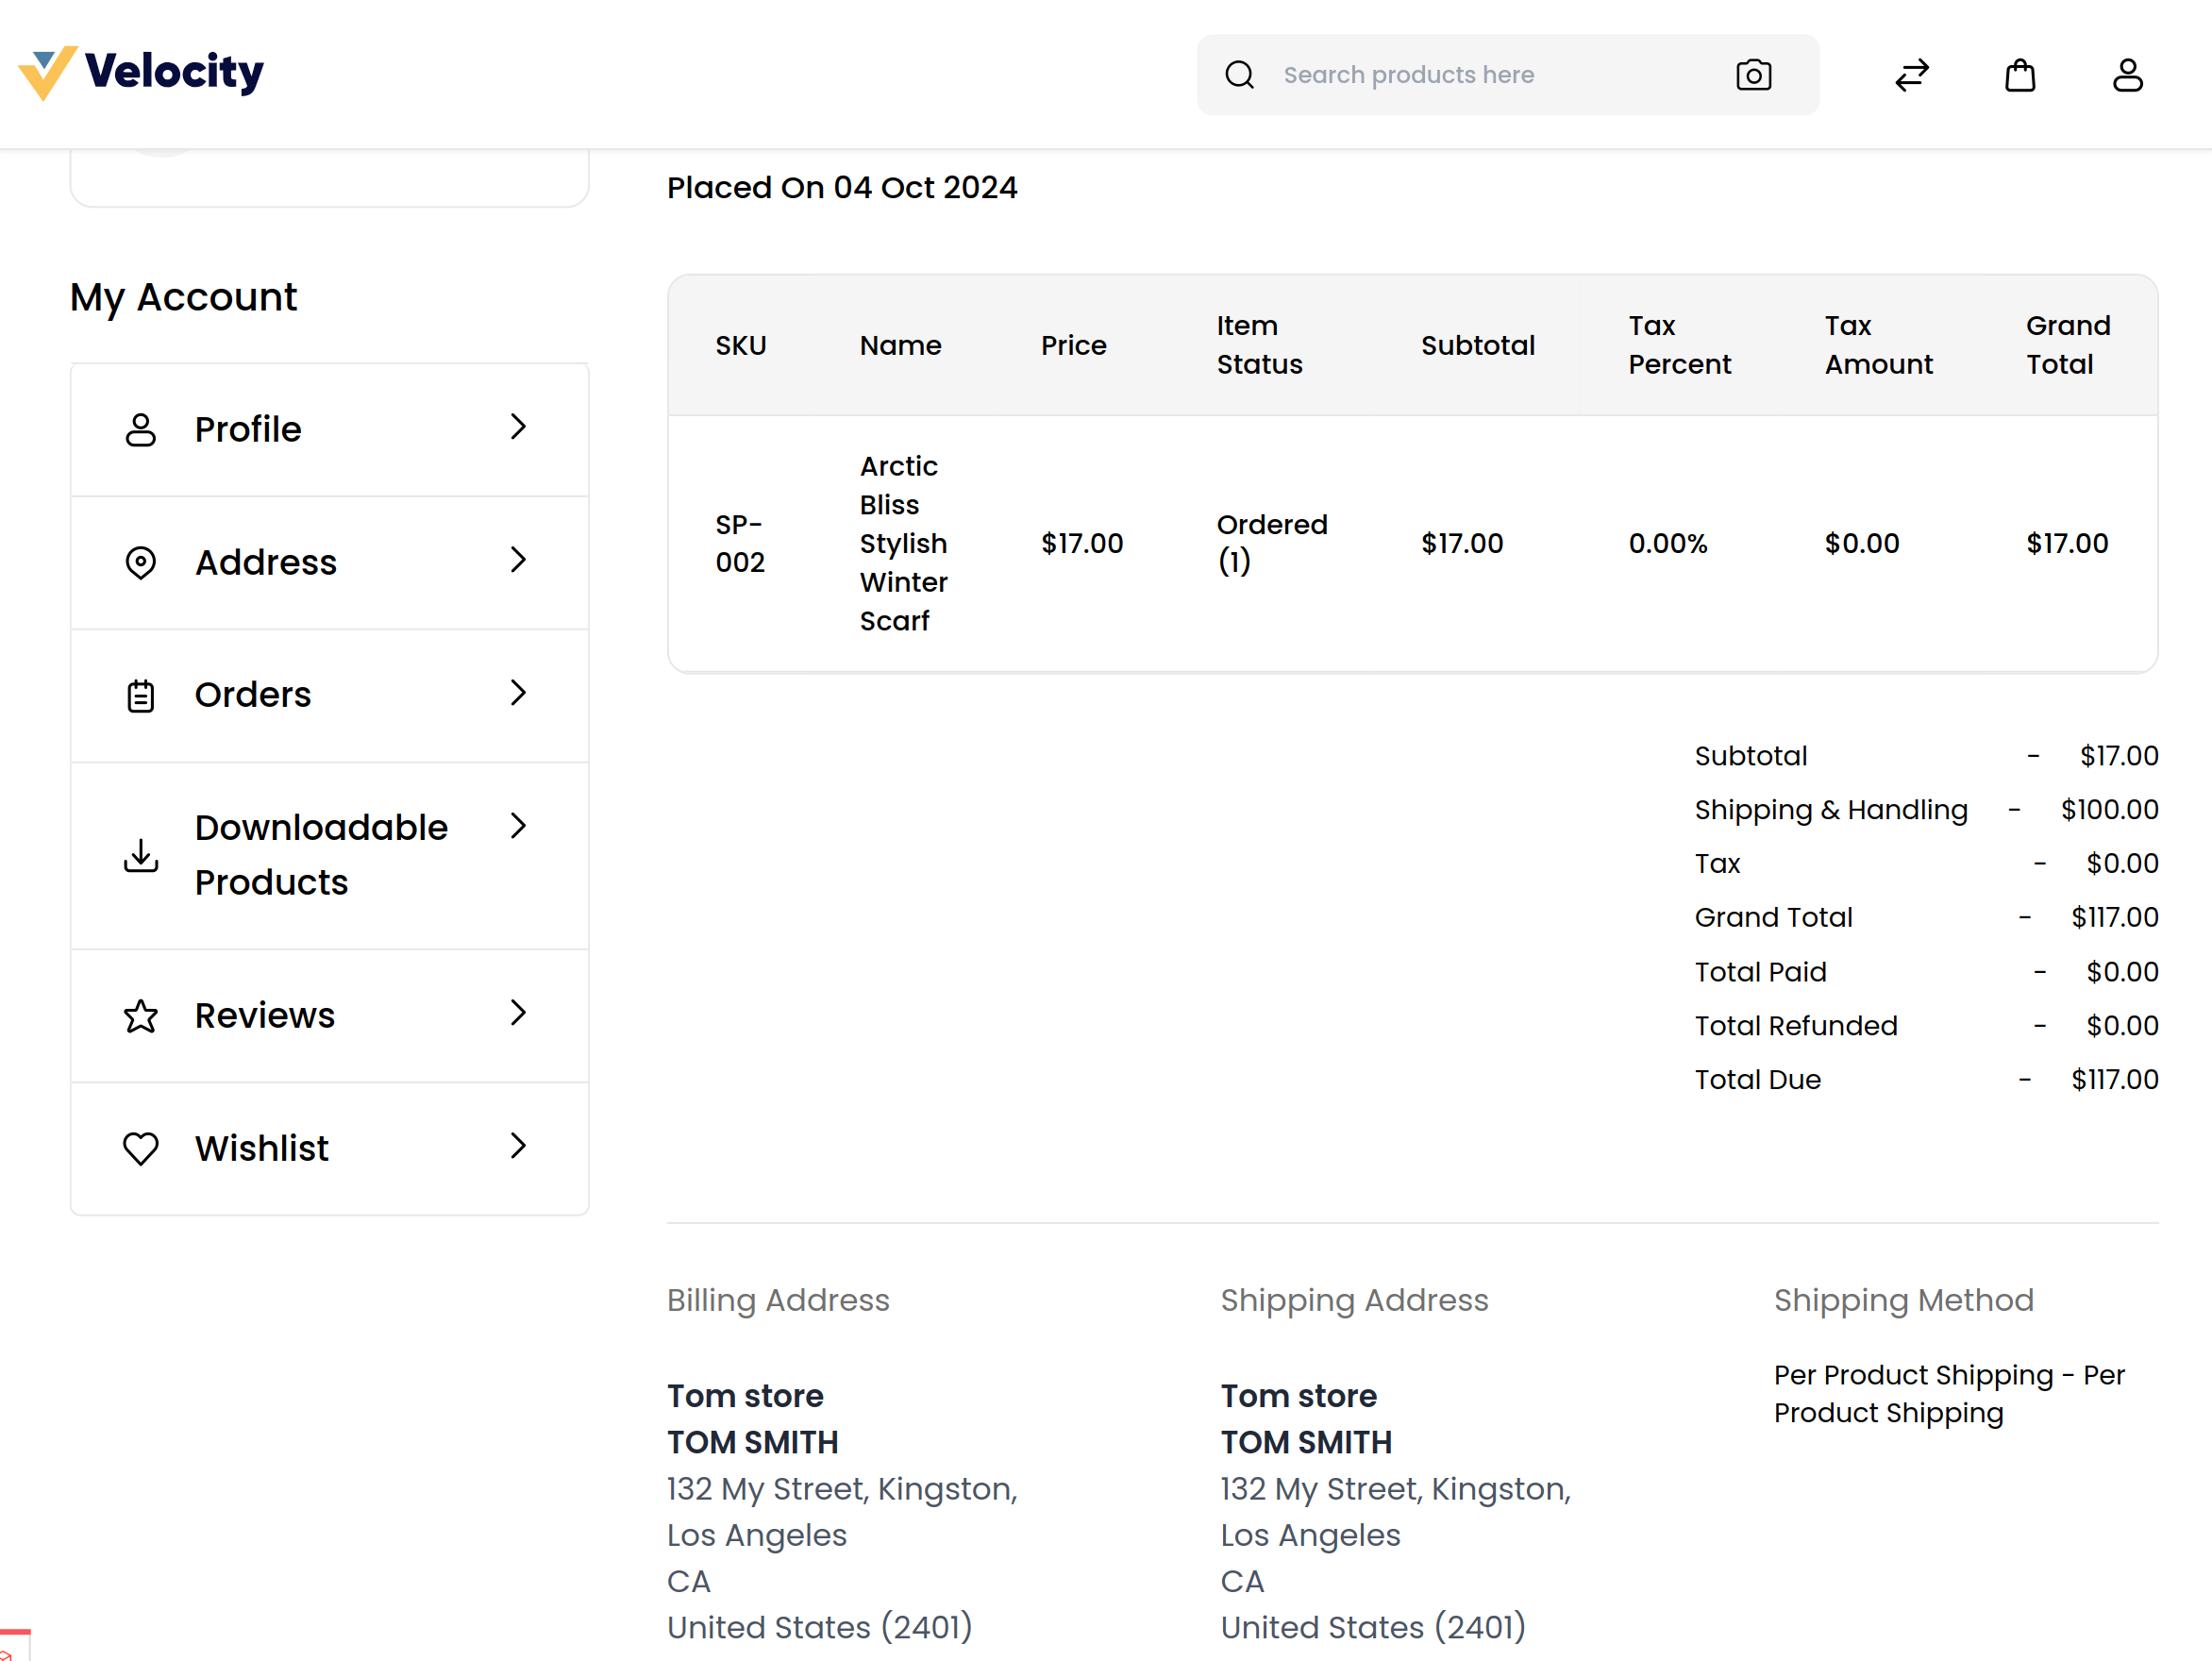The height and width of the screenshot is (1661, 2212).
Task: Click the Address location pin icon
Action: (141, 562)
